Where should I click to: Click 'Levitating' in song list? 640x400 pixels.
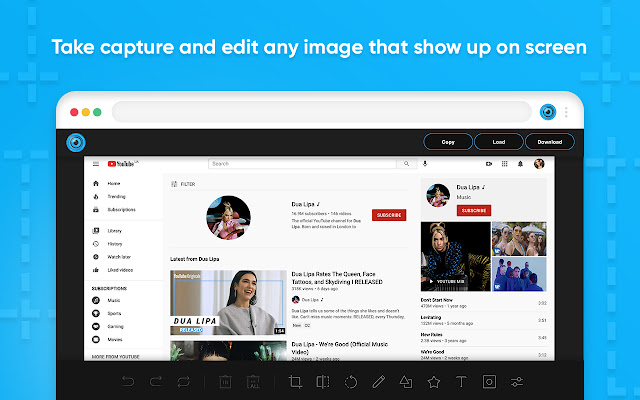point(431,318)
